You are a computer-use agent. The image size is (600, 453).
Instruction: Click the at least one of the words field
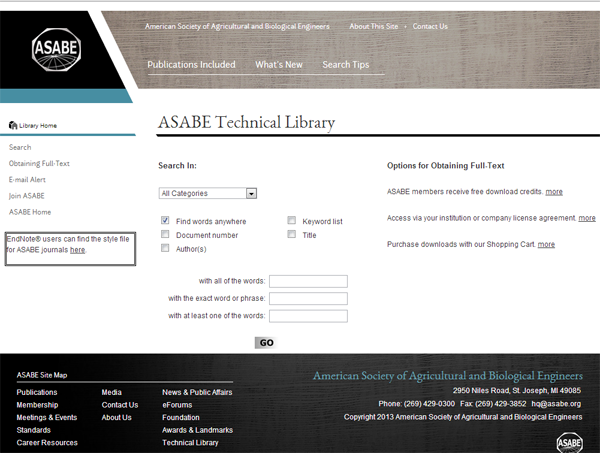(x=308, y=316)
